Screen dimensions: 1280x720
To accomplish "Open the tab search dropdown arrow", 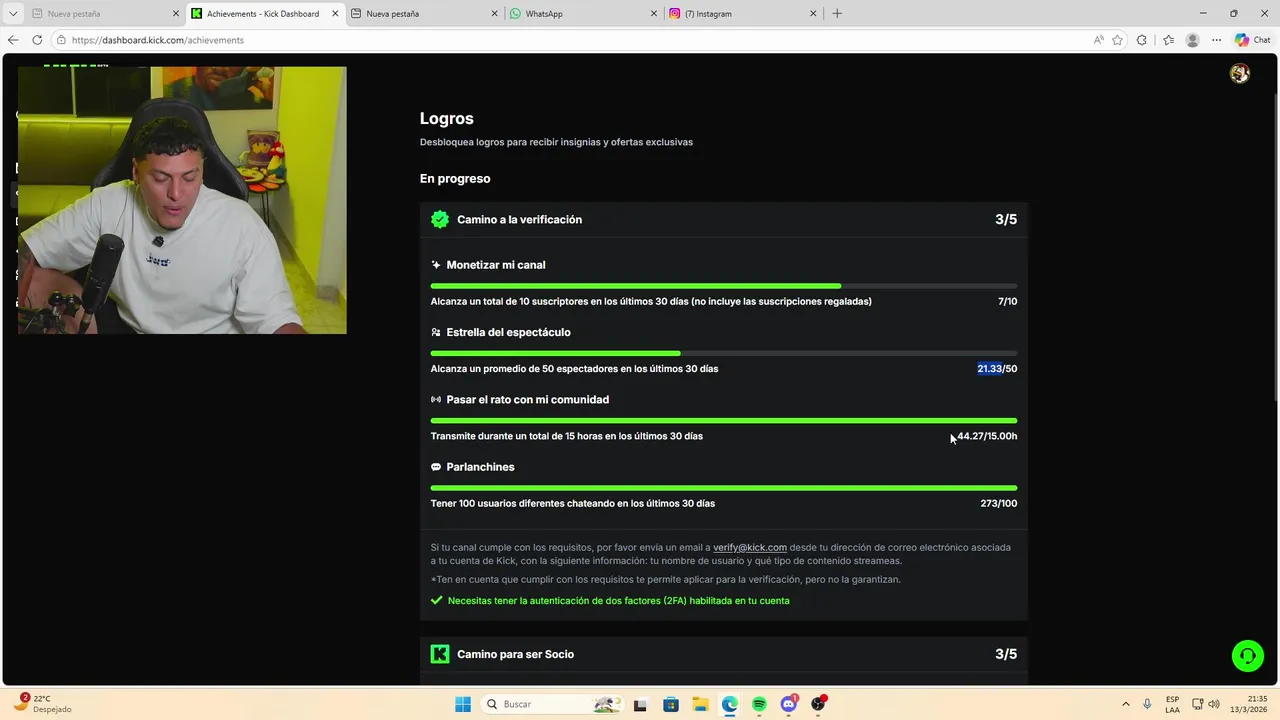I will (13, 13).
